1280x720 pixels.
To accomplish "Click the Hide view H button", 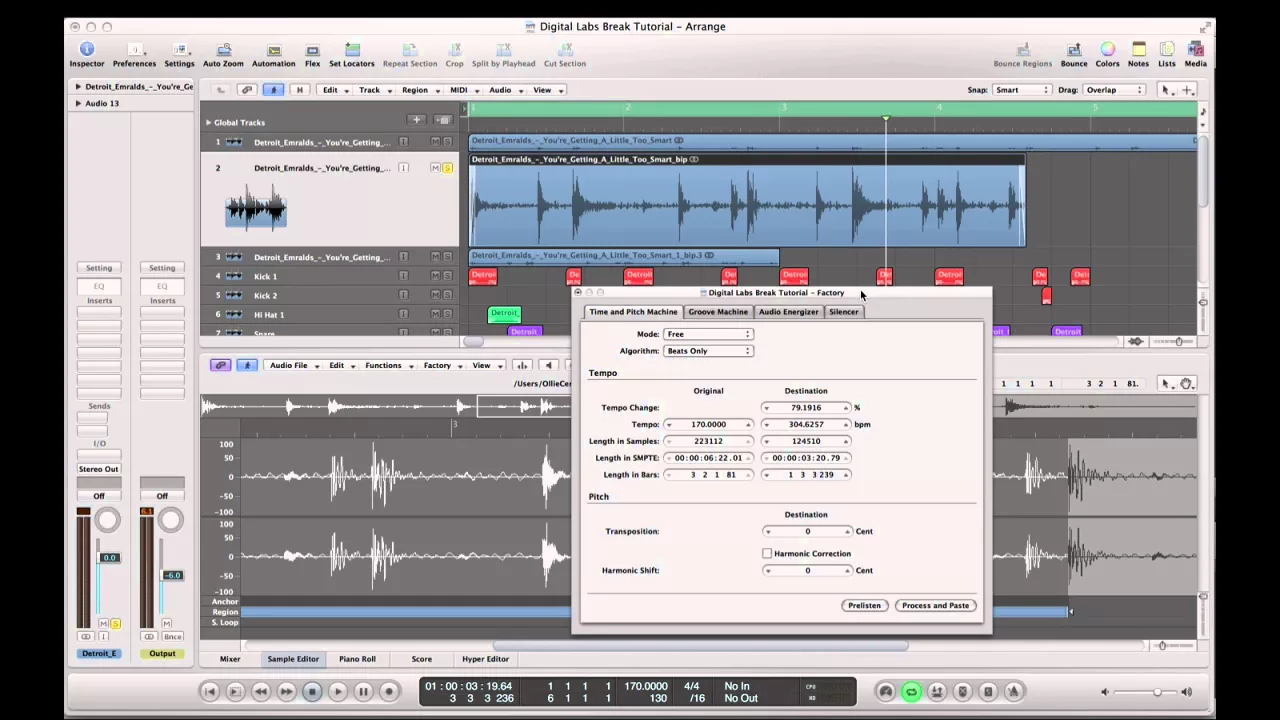I will tap(299, 90).
